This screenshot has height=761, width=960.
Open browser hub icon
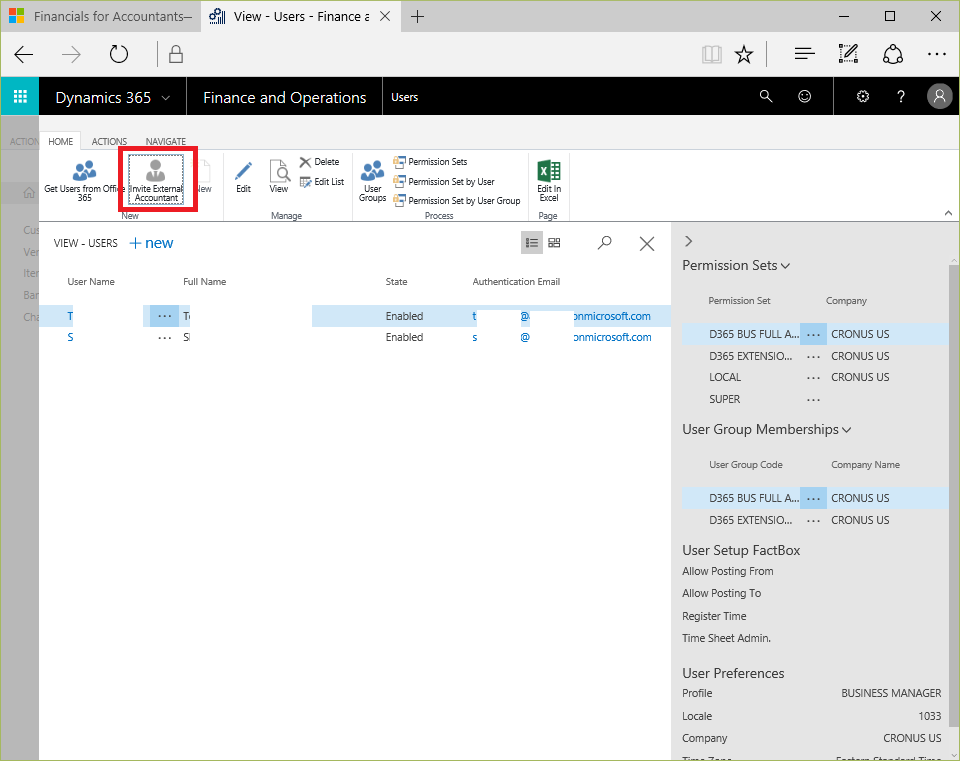[x=804, y=54]
